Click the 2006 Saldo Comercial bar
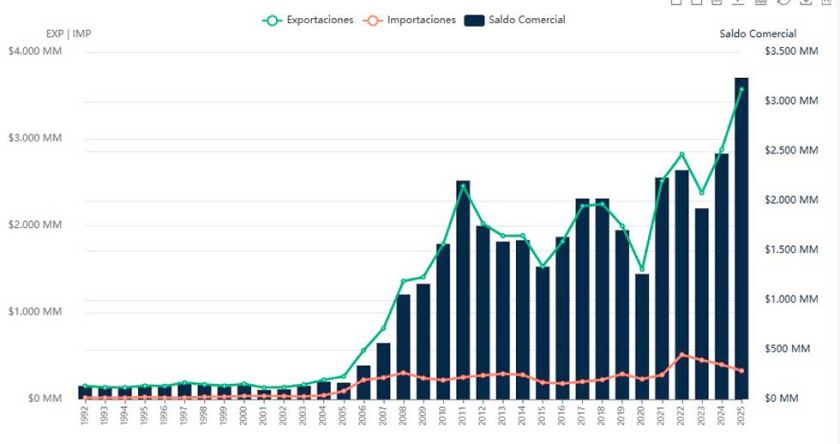 pyautogui.click(x=363, y=382)
